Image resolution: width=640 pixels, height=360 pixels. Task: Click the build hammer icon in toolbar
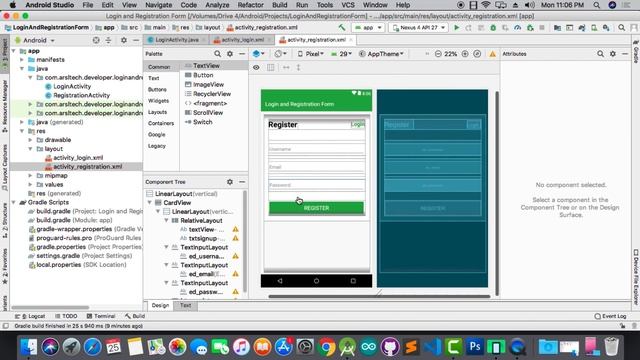pos(342,27)
